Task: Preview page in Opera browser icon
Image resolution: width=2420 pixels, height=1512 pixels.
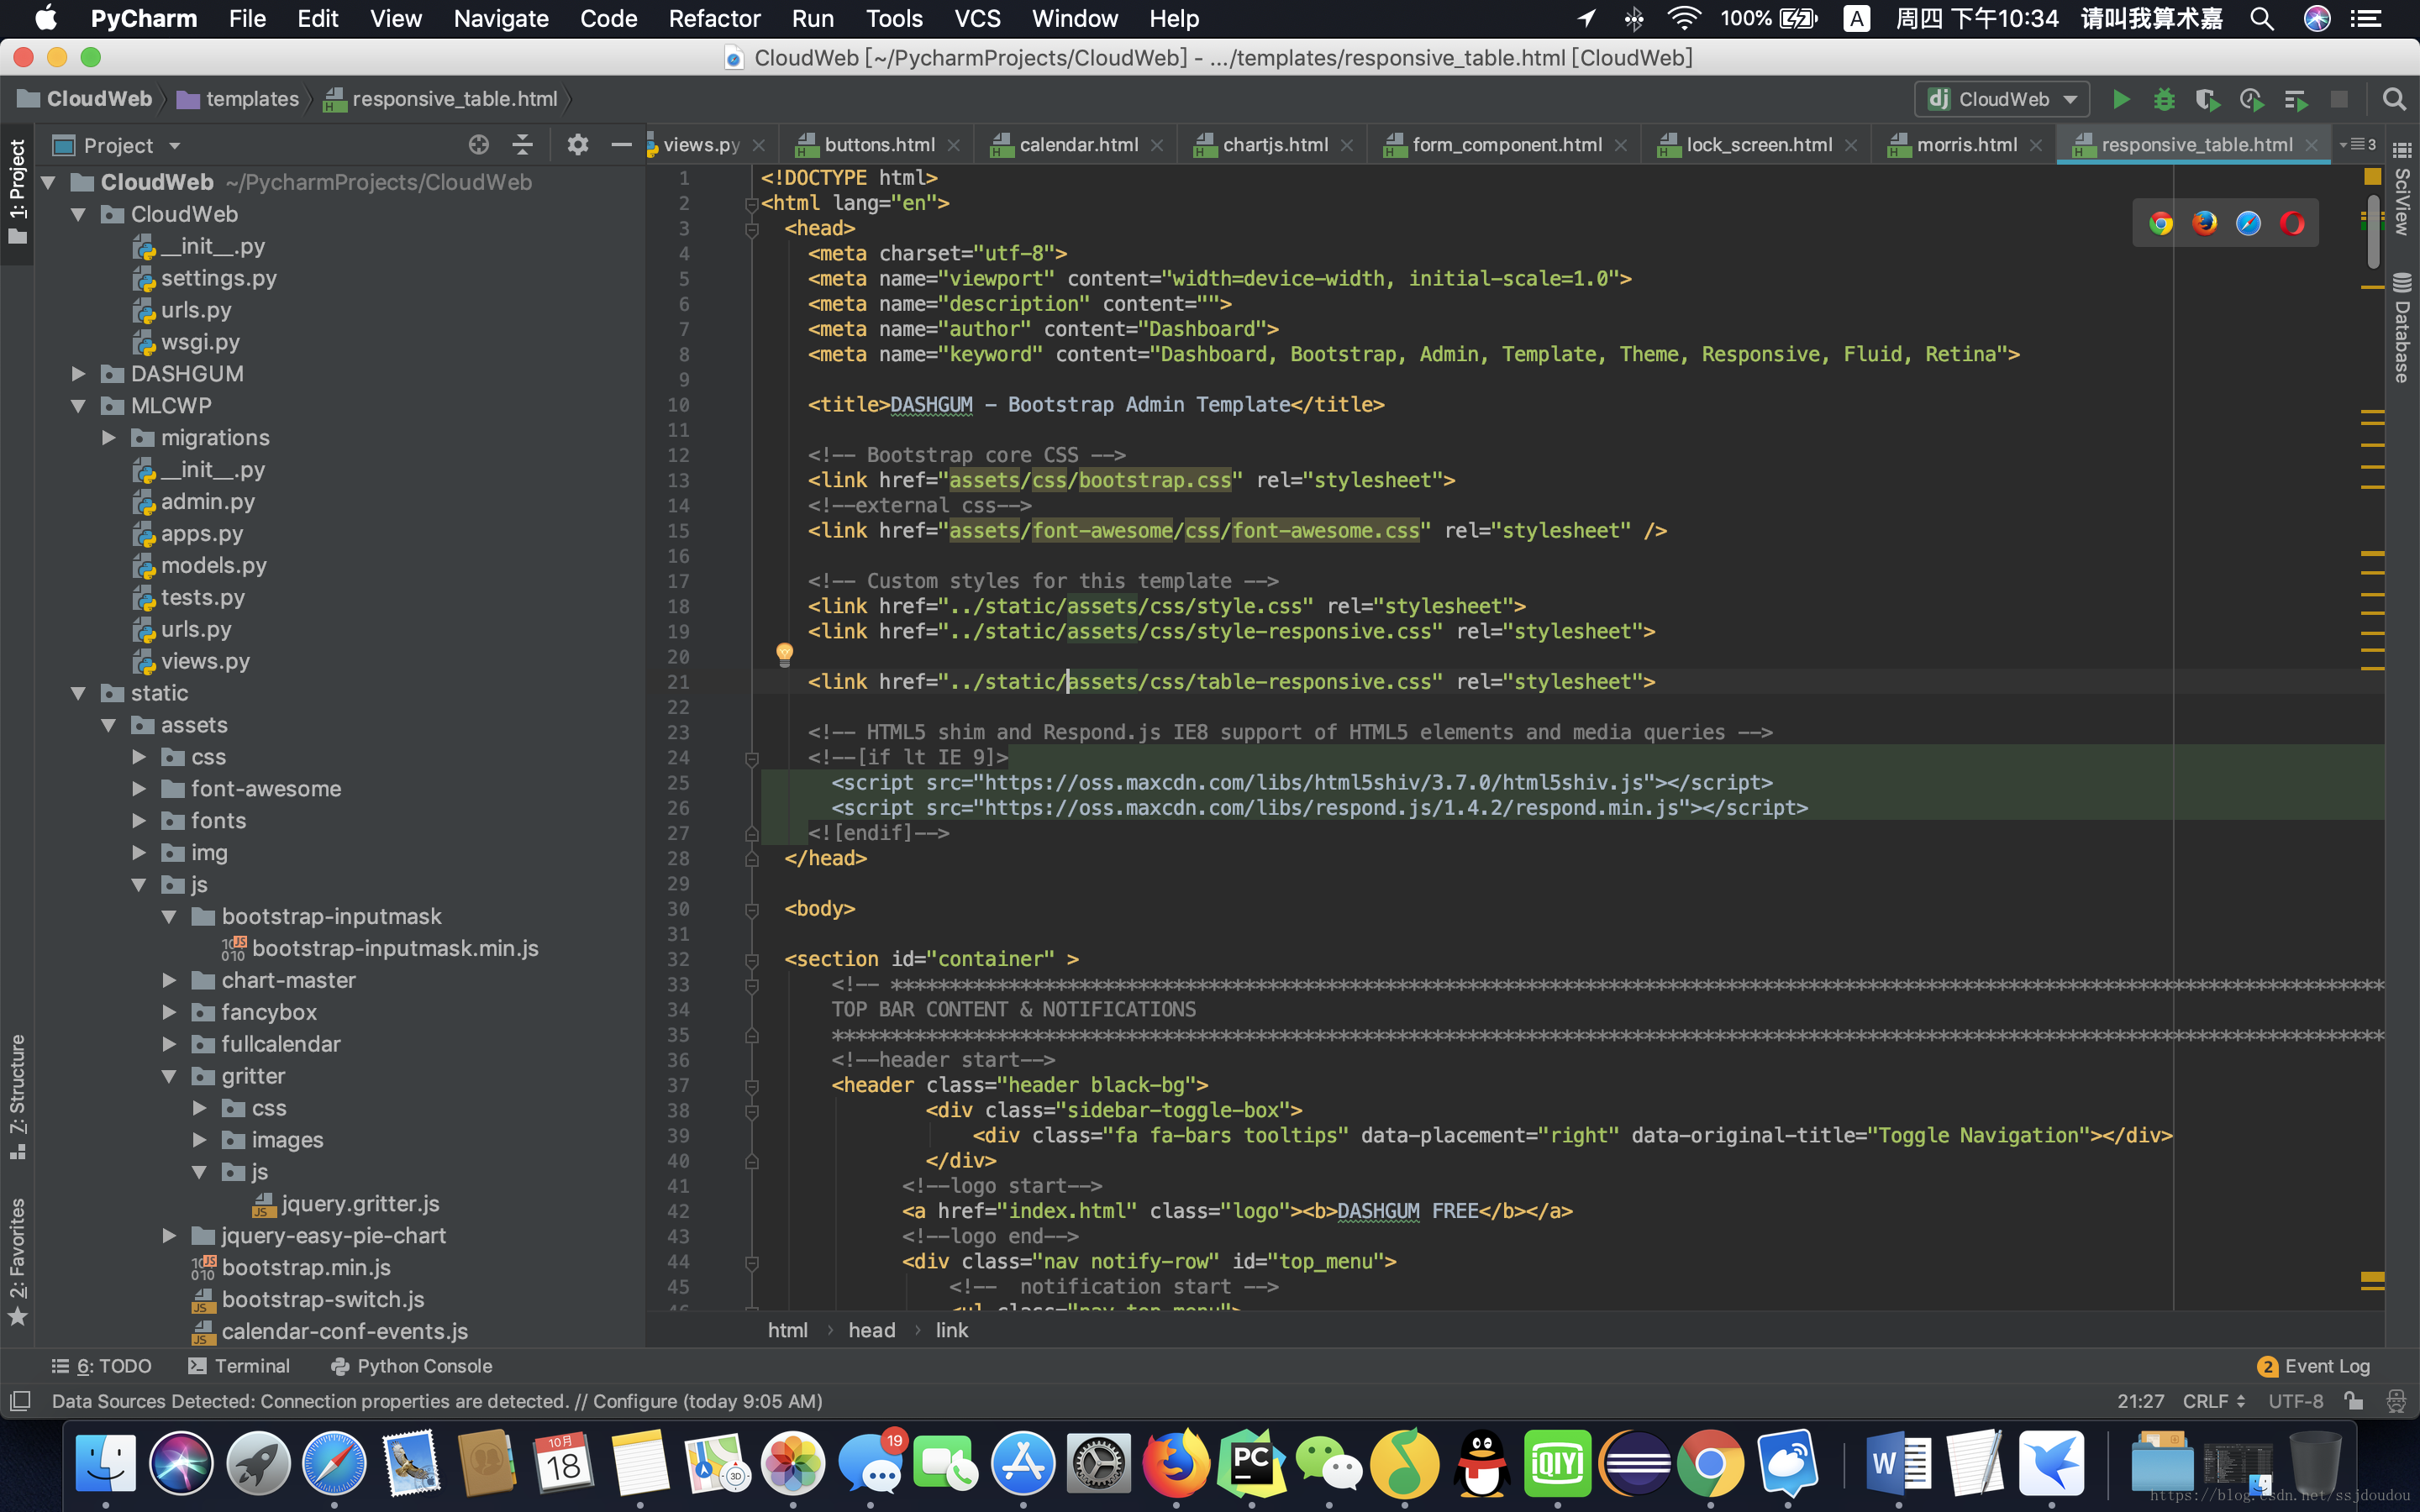Action: pos(2292,223)
